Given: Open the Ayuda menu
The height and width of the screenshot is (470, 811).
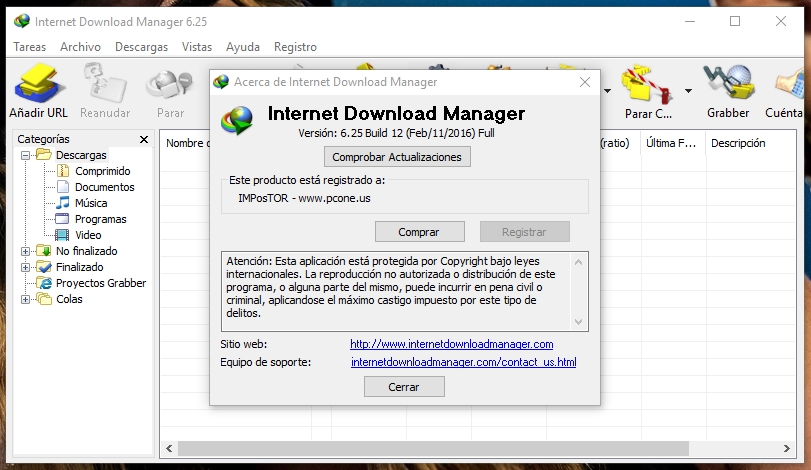Looking at the screenshot, I should coord(243,47).
